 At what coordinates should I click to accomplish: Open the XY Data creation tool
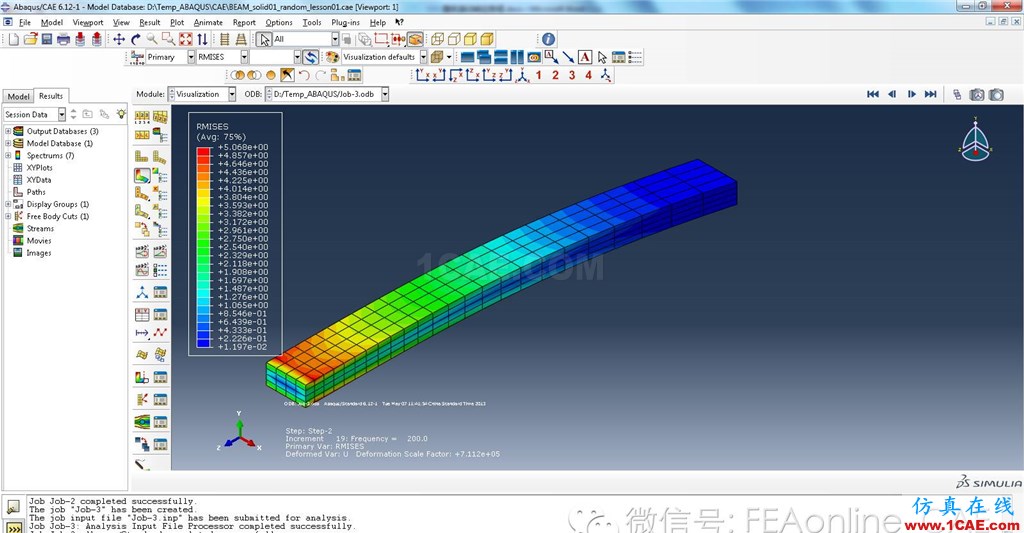pos(142,315)
